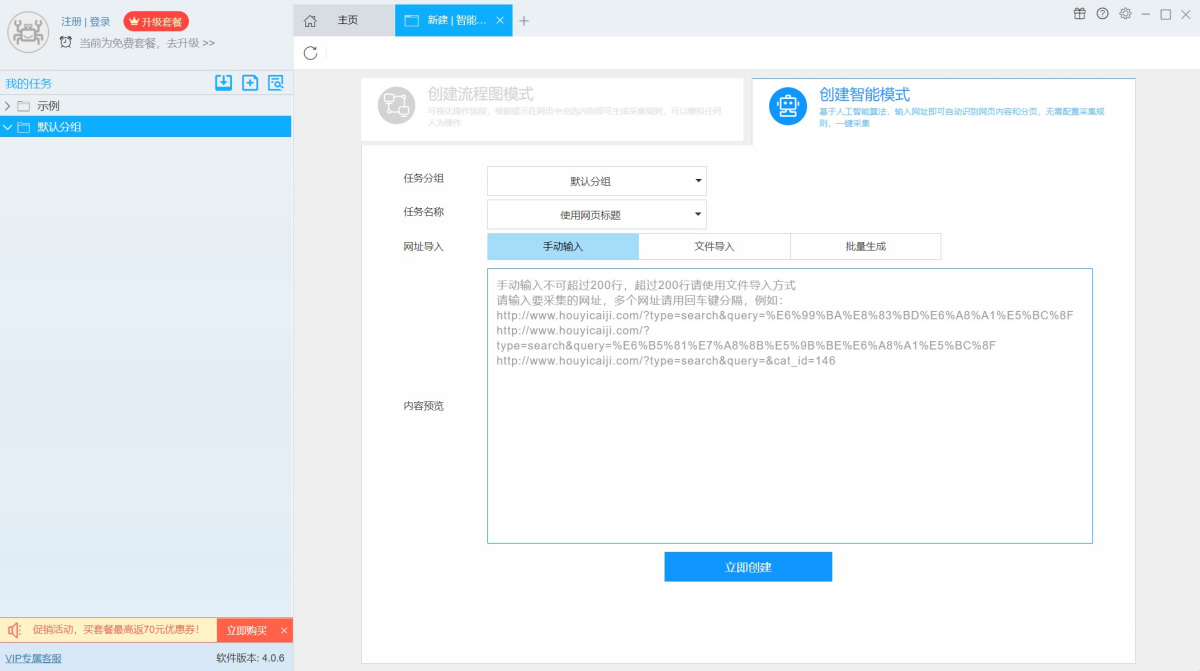Click inside the URL input text area
Viewport: 1200px width, 671px height.
(789, 450)
